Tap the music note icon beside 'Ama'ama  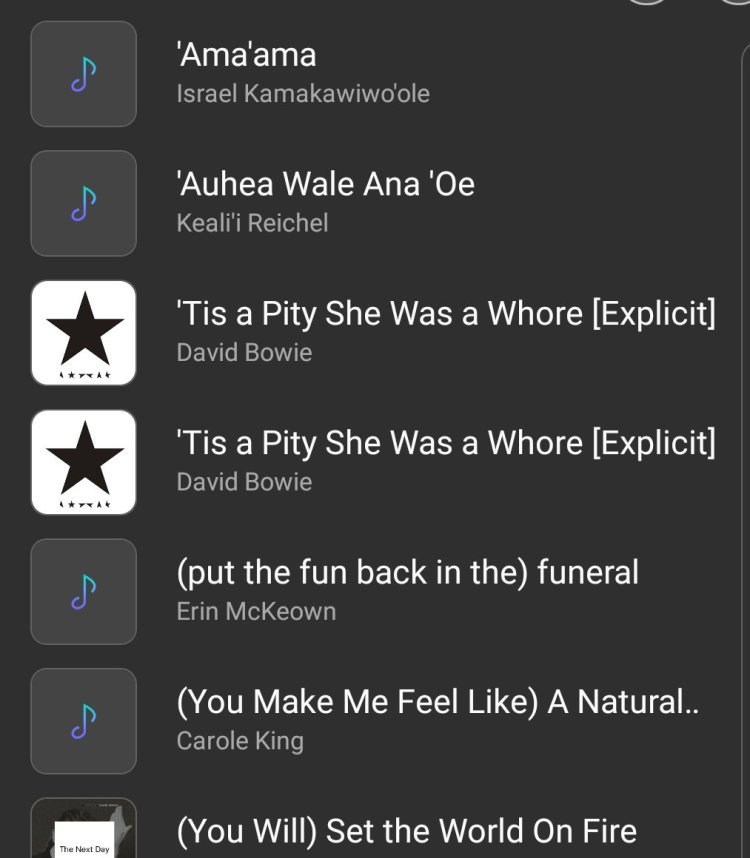click(x=83, y=74)
